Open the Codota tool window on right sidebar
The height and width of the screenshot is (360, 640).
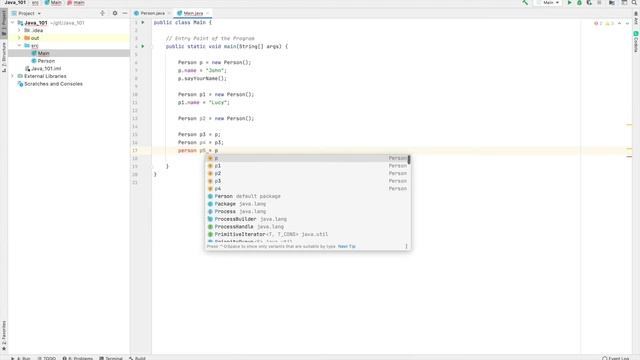636,41
